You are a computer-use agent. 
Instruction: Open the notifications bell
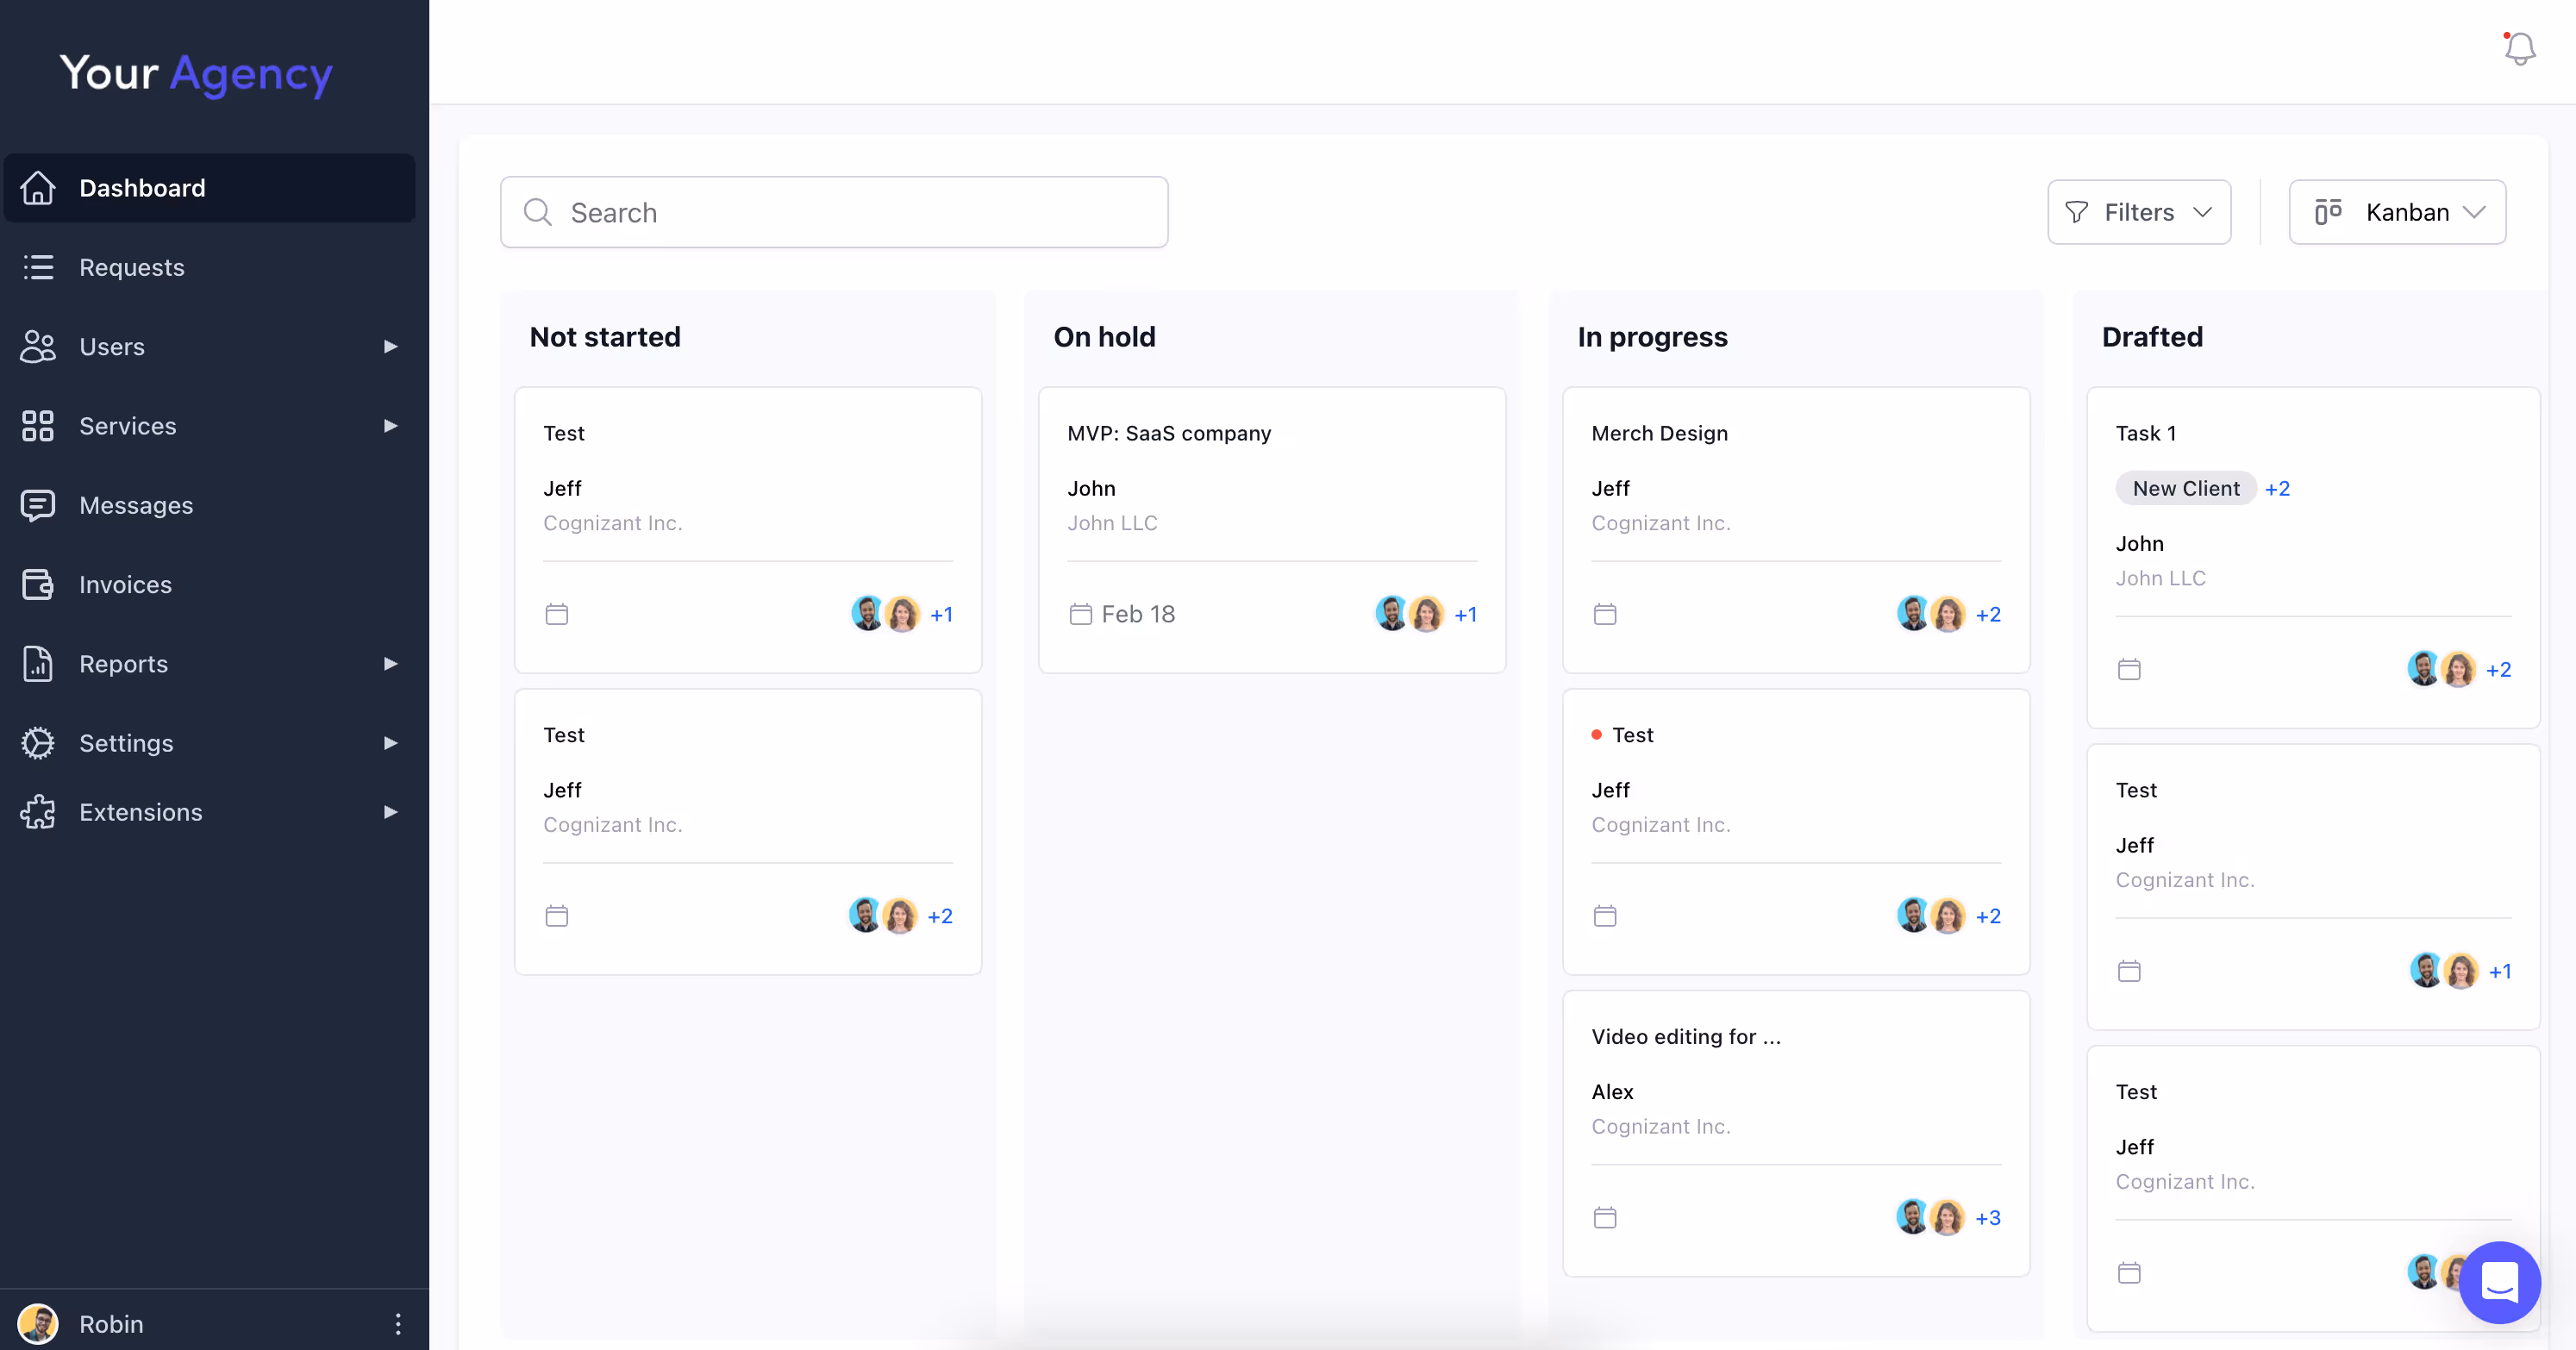point(2519,49)
